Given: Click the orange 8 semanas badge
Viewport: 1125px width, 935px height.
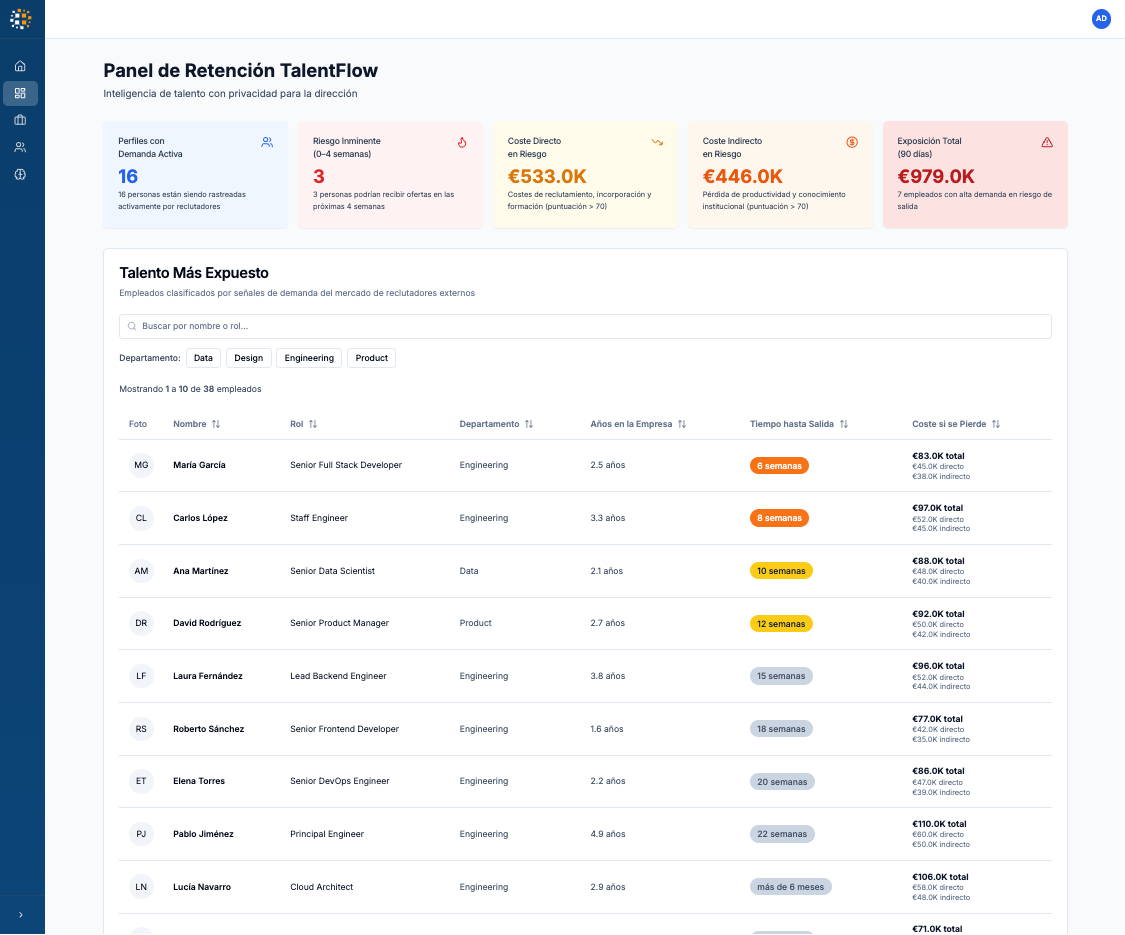Looking at the screenshot, I should 779,518.
